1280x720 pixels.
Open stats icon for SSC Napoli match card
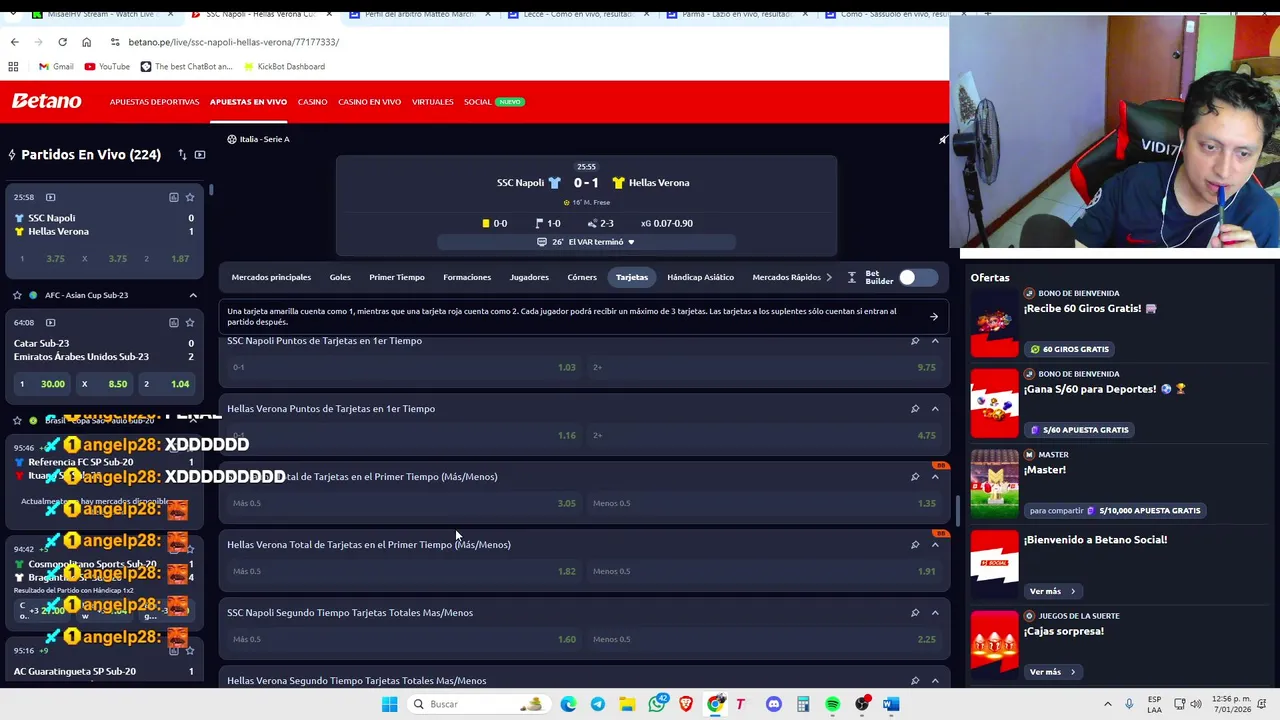(x=174, y=197)
